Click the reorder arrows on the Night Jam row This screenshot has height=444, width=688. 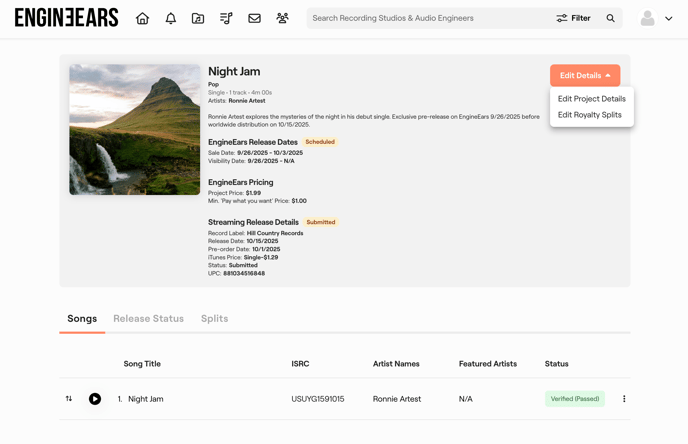point(69,399)
